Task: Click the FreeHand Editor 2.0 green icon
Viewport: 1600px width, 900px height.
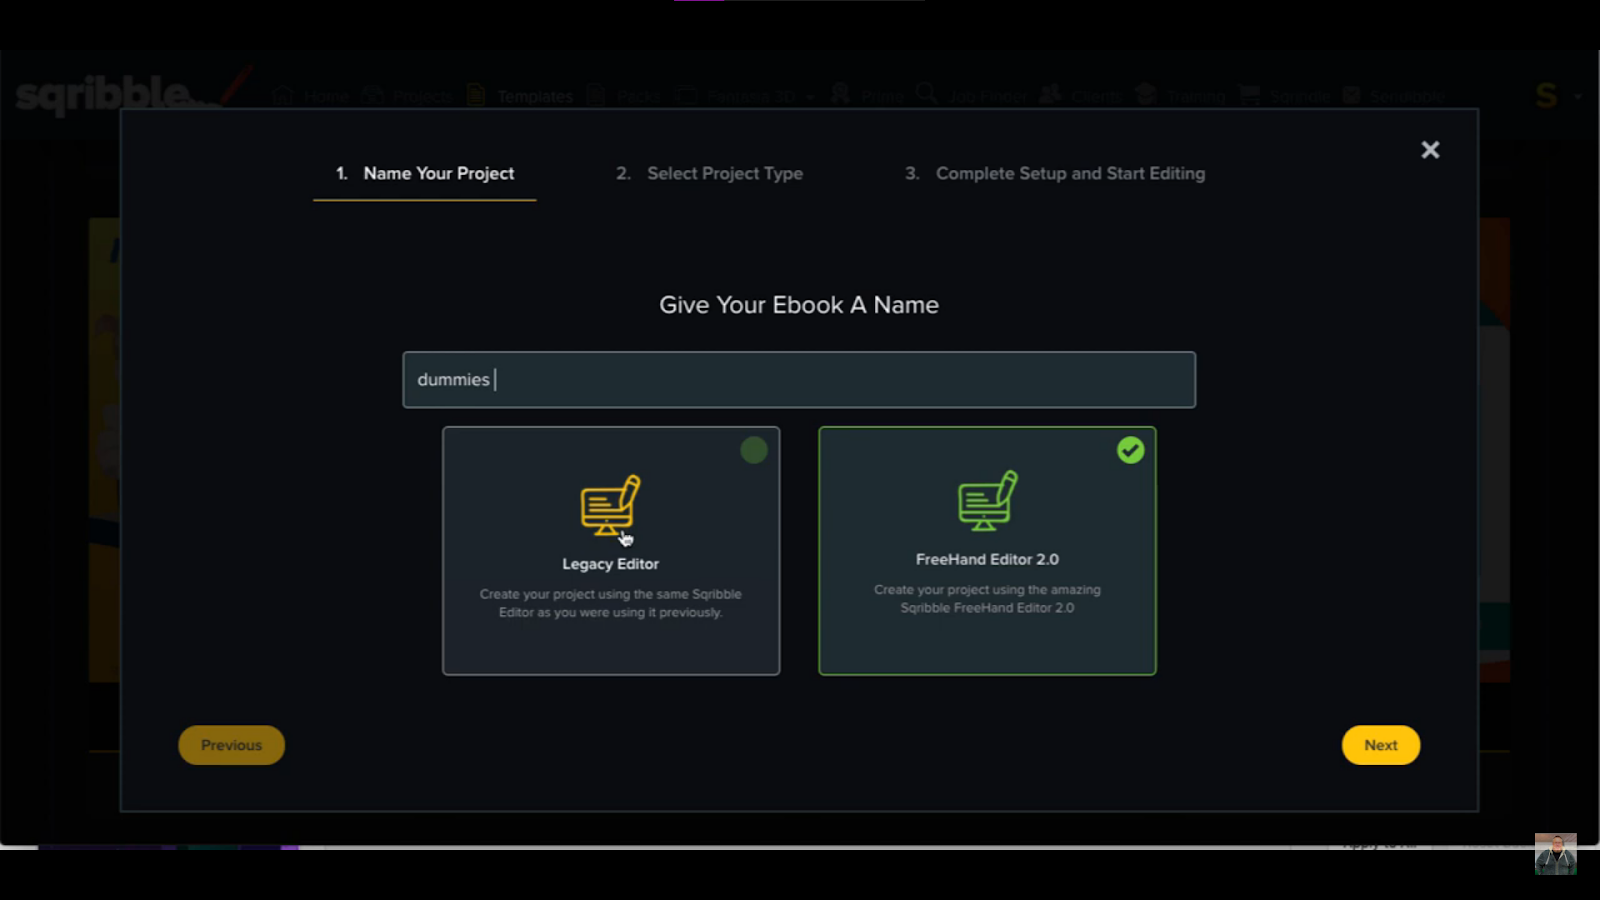Action: pos(987,500)
